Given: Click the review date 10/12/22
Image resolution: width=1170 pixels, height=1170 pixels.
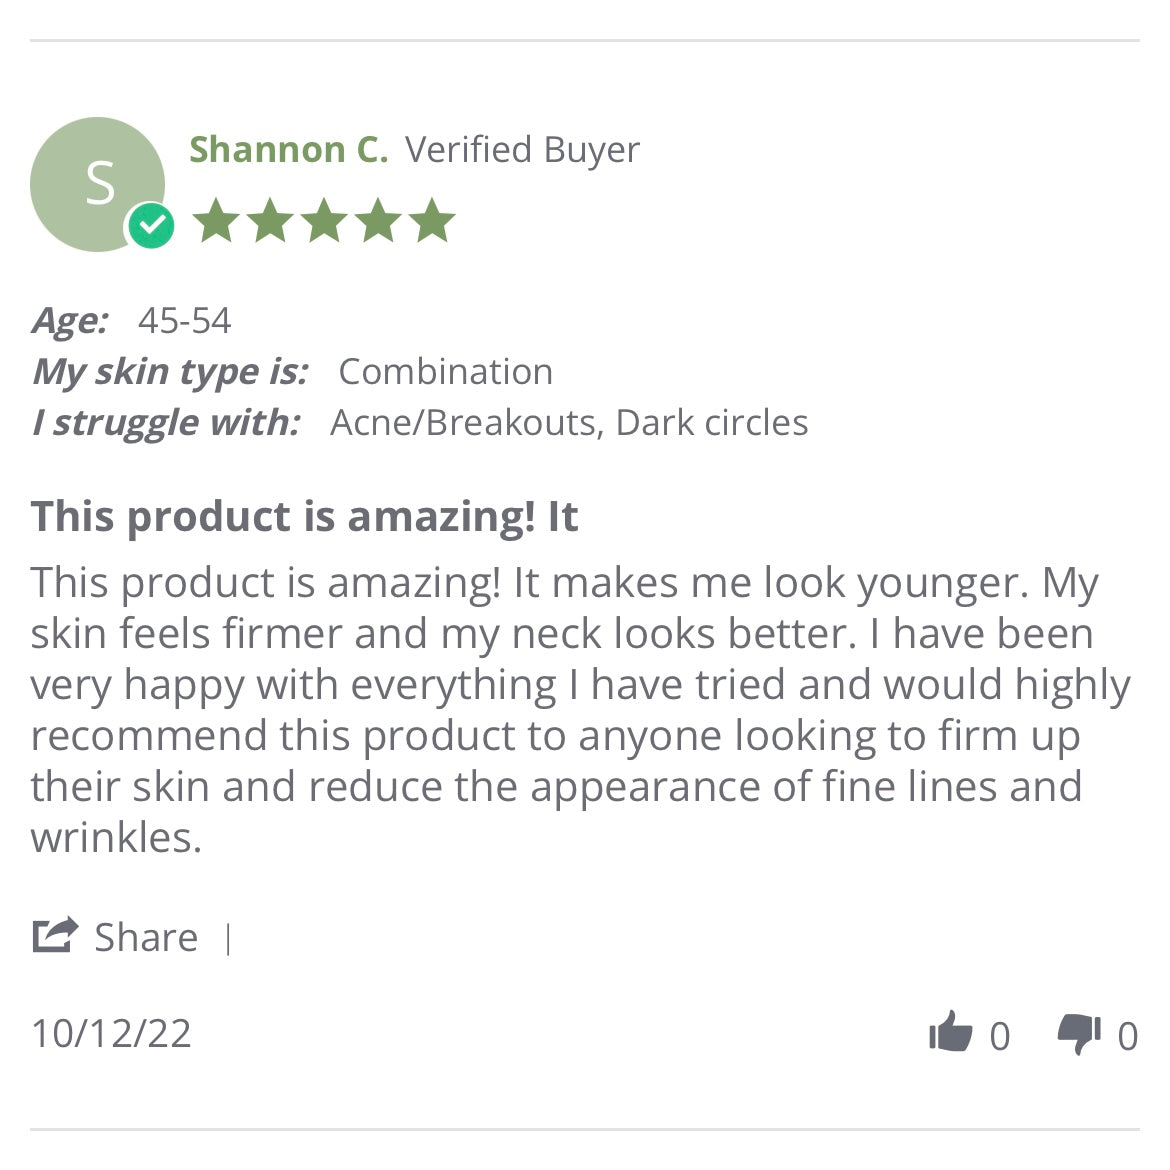Looking at the screenshot, I should (x=111, y=1033).
